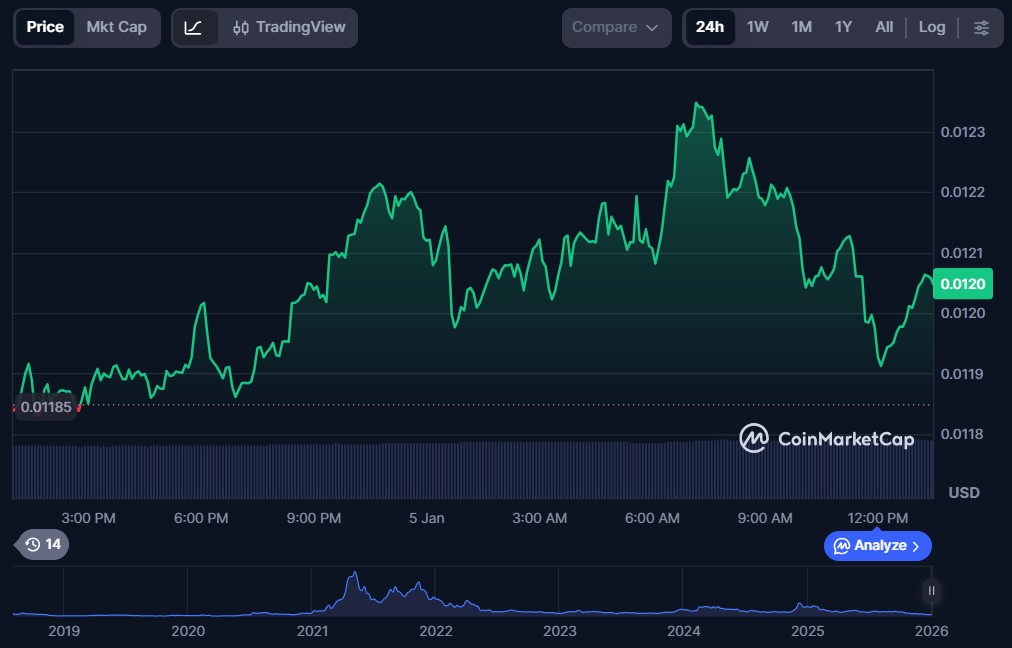Click the price peak near 7:30 AM
The height and width of the screenshot is (648, 1012).
coord(697,104)
